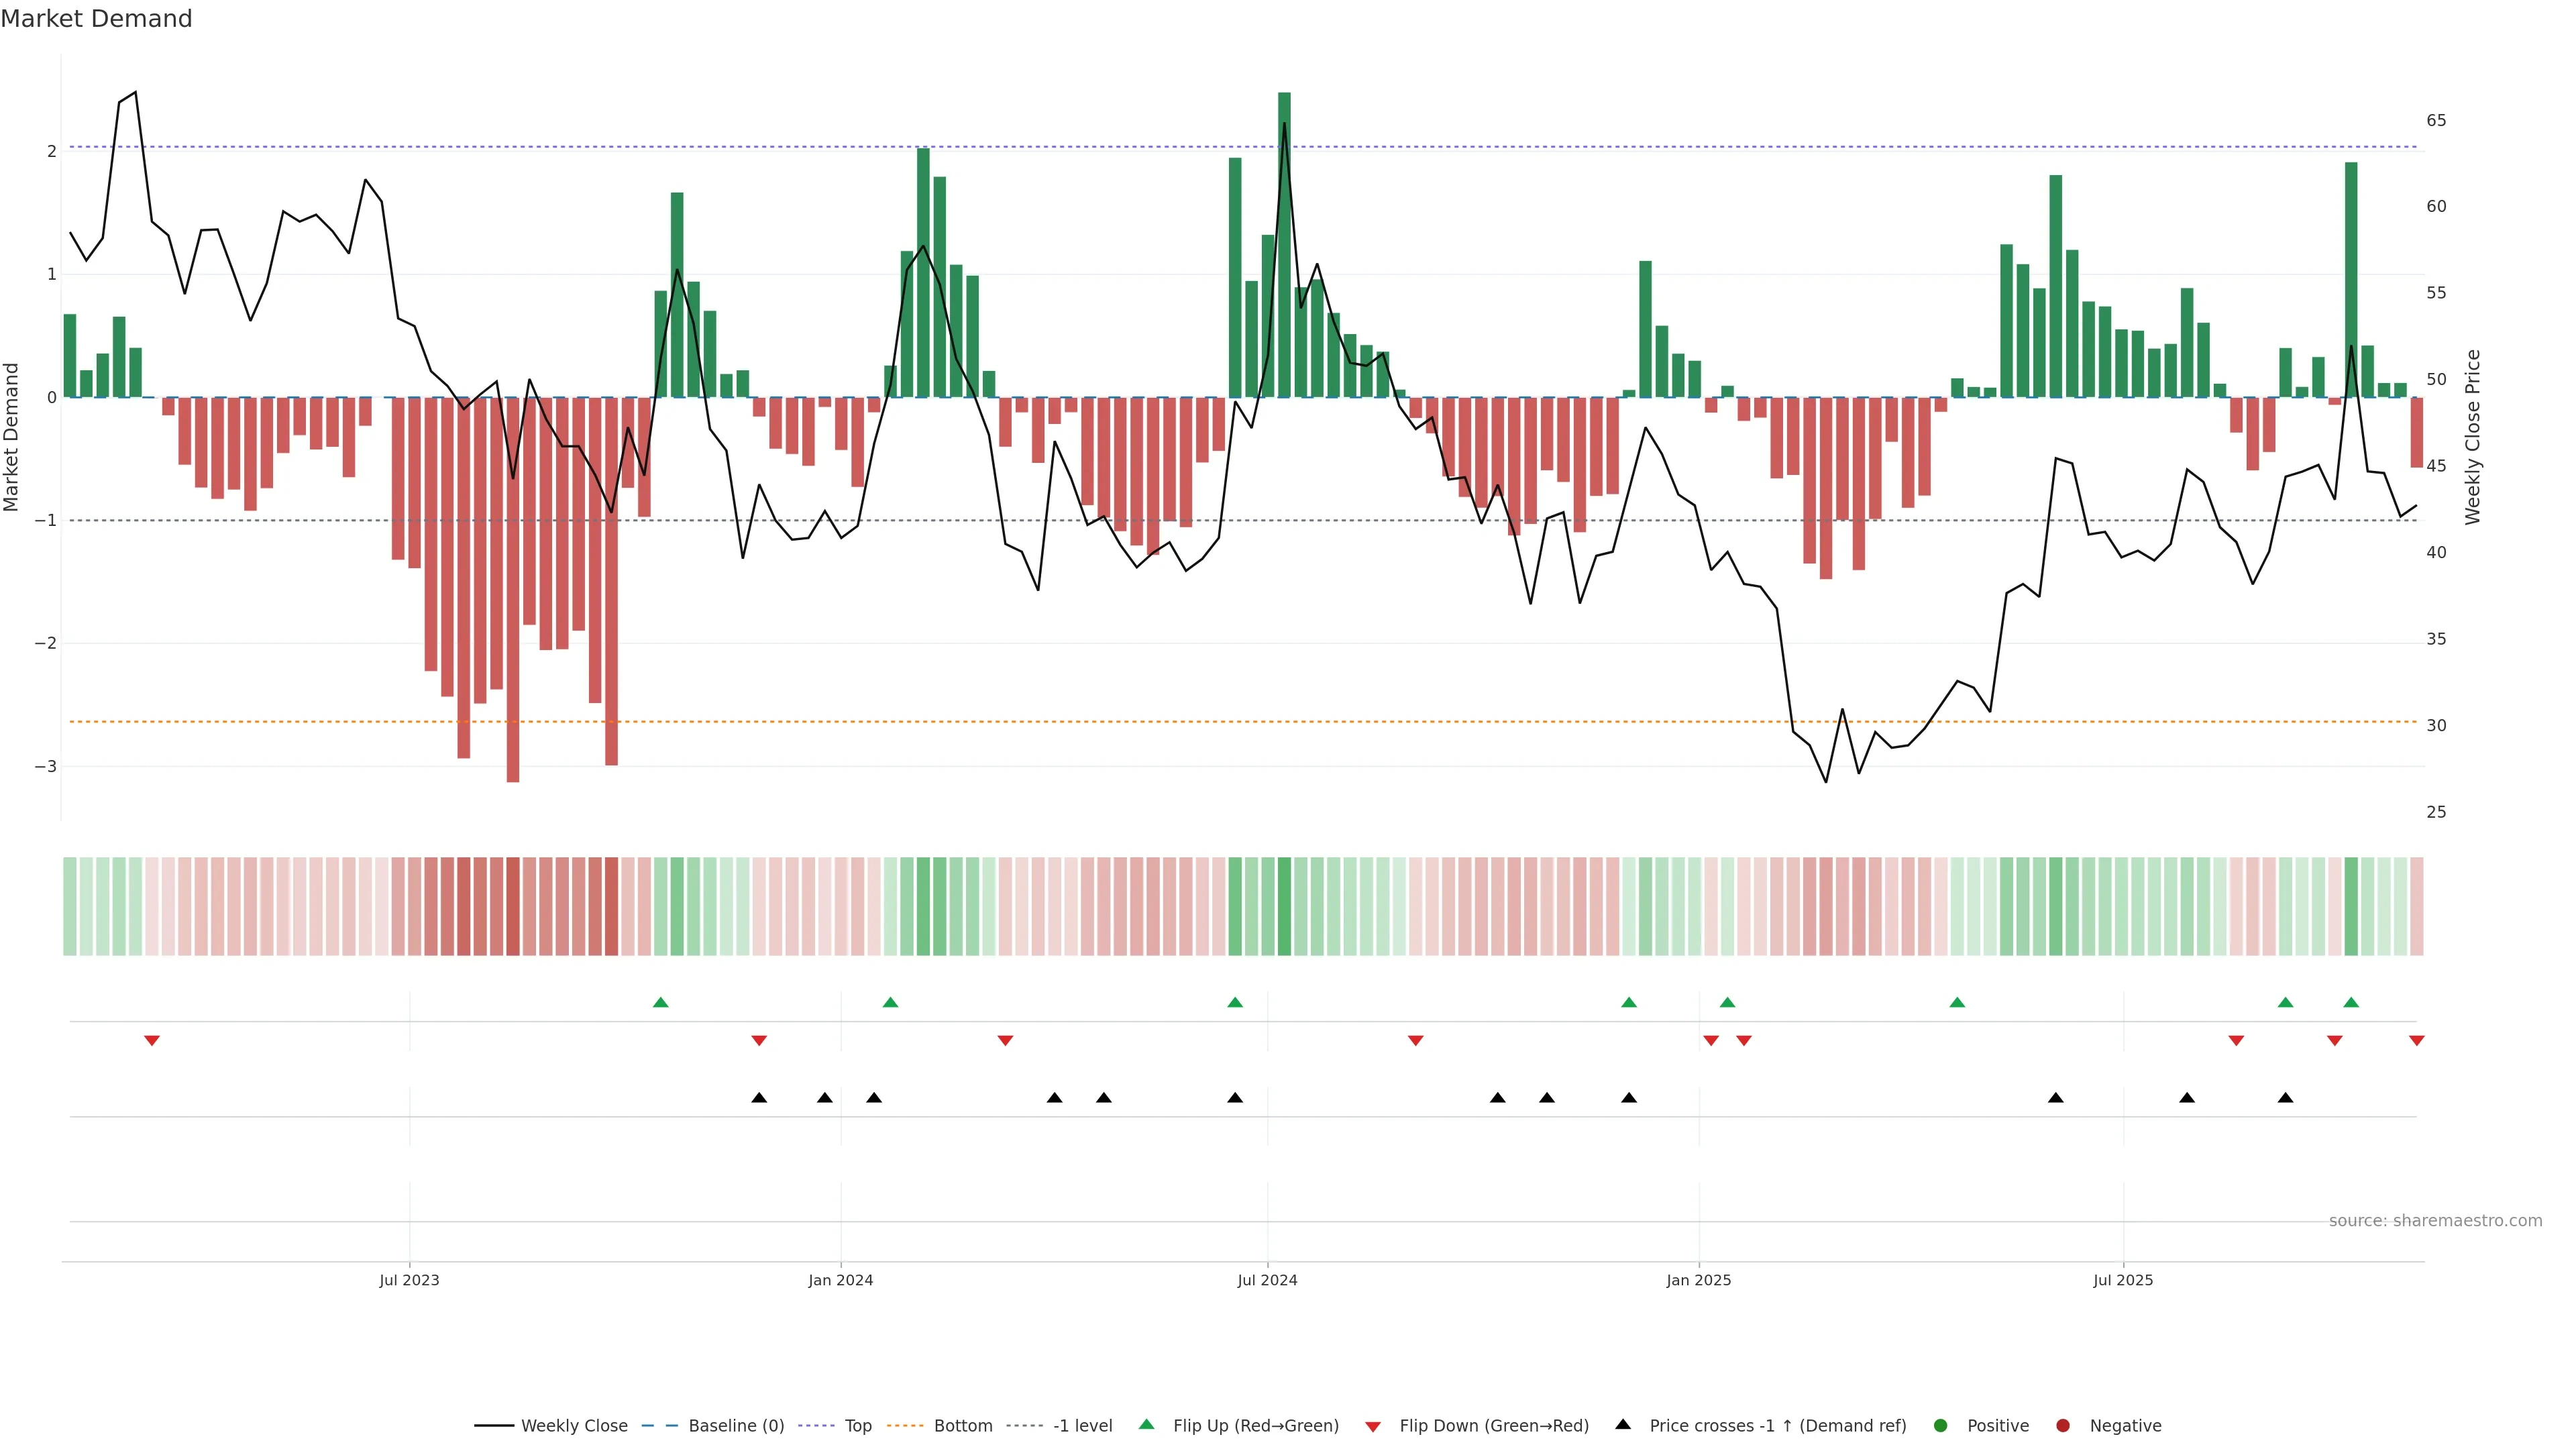The width and height of the screenshot is (2576, 1449).
Task: Click the red Negative legend dot
Action: pos(2063,1425)
